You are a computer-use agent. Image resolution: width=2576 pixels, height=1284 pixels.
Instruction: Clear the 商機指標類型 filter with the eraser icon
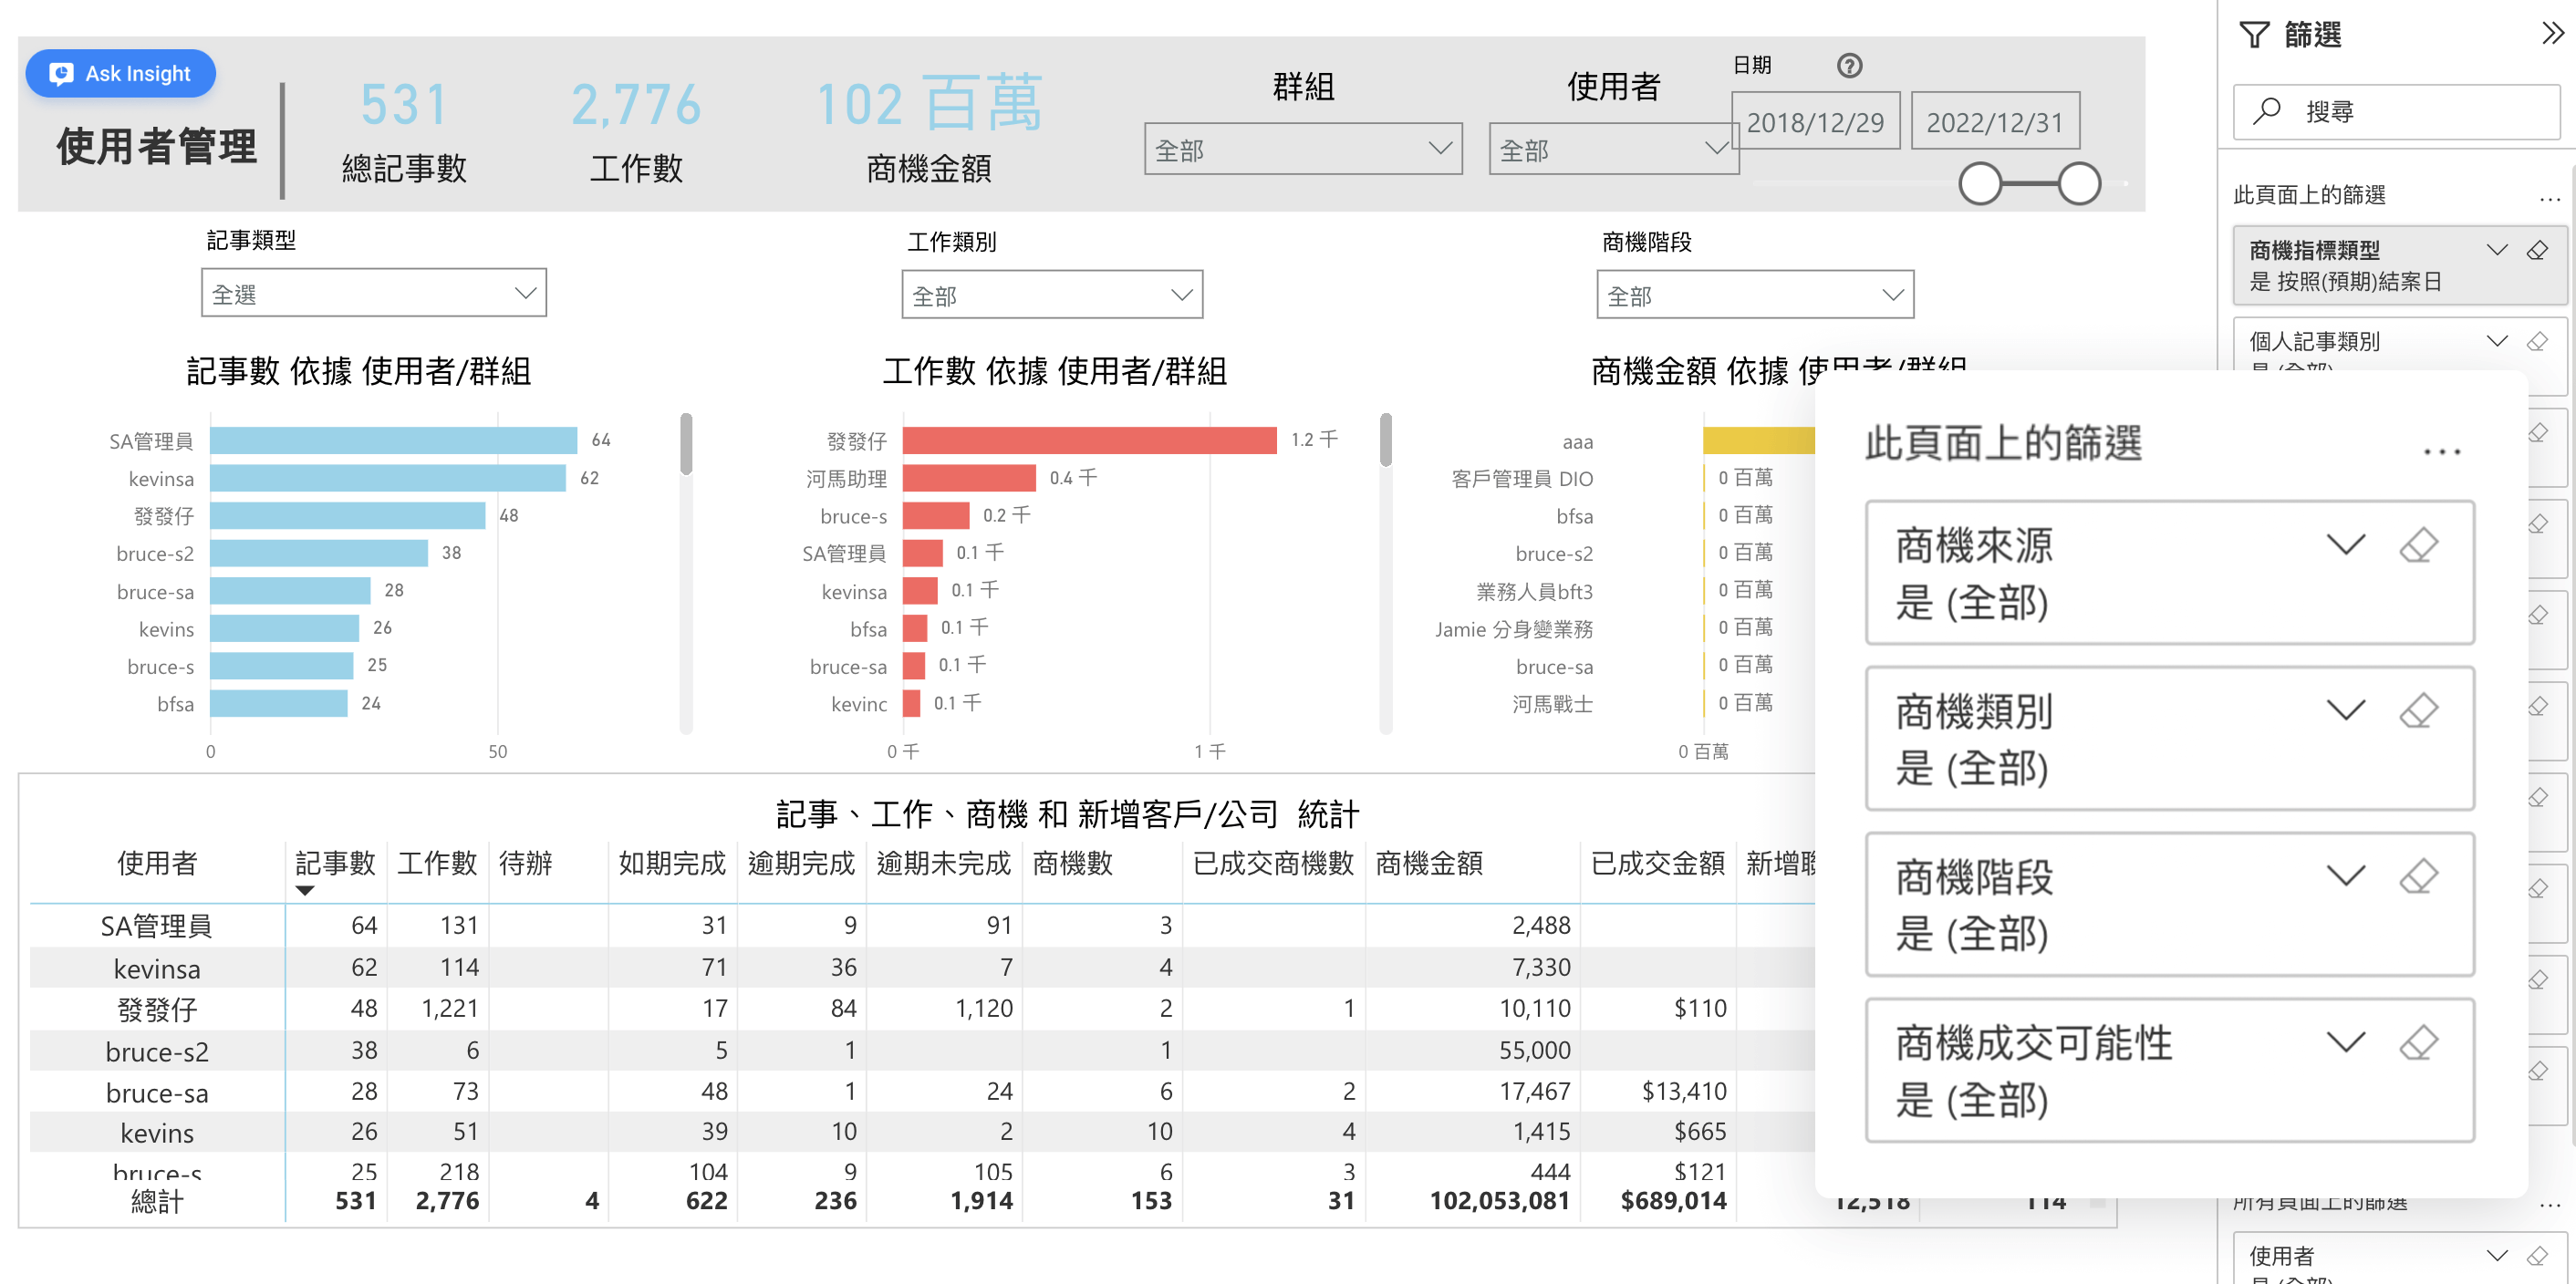2537,250
